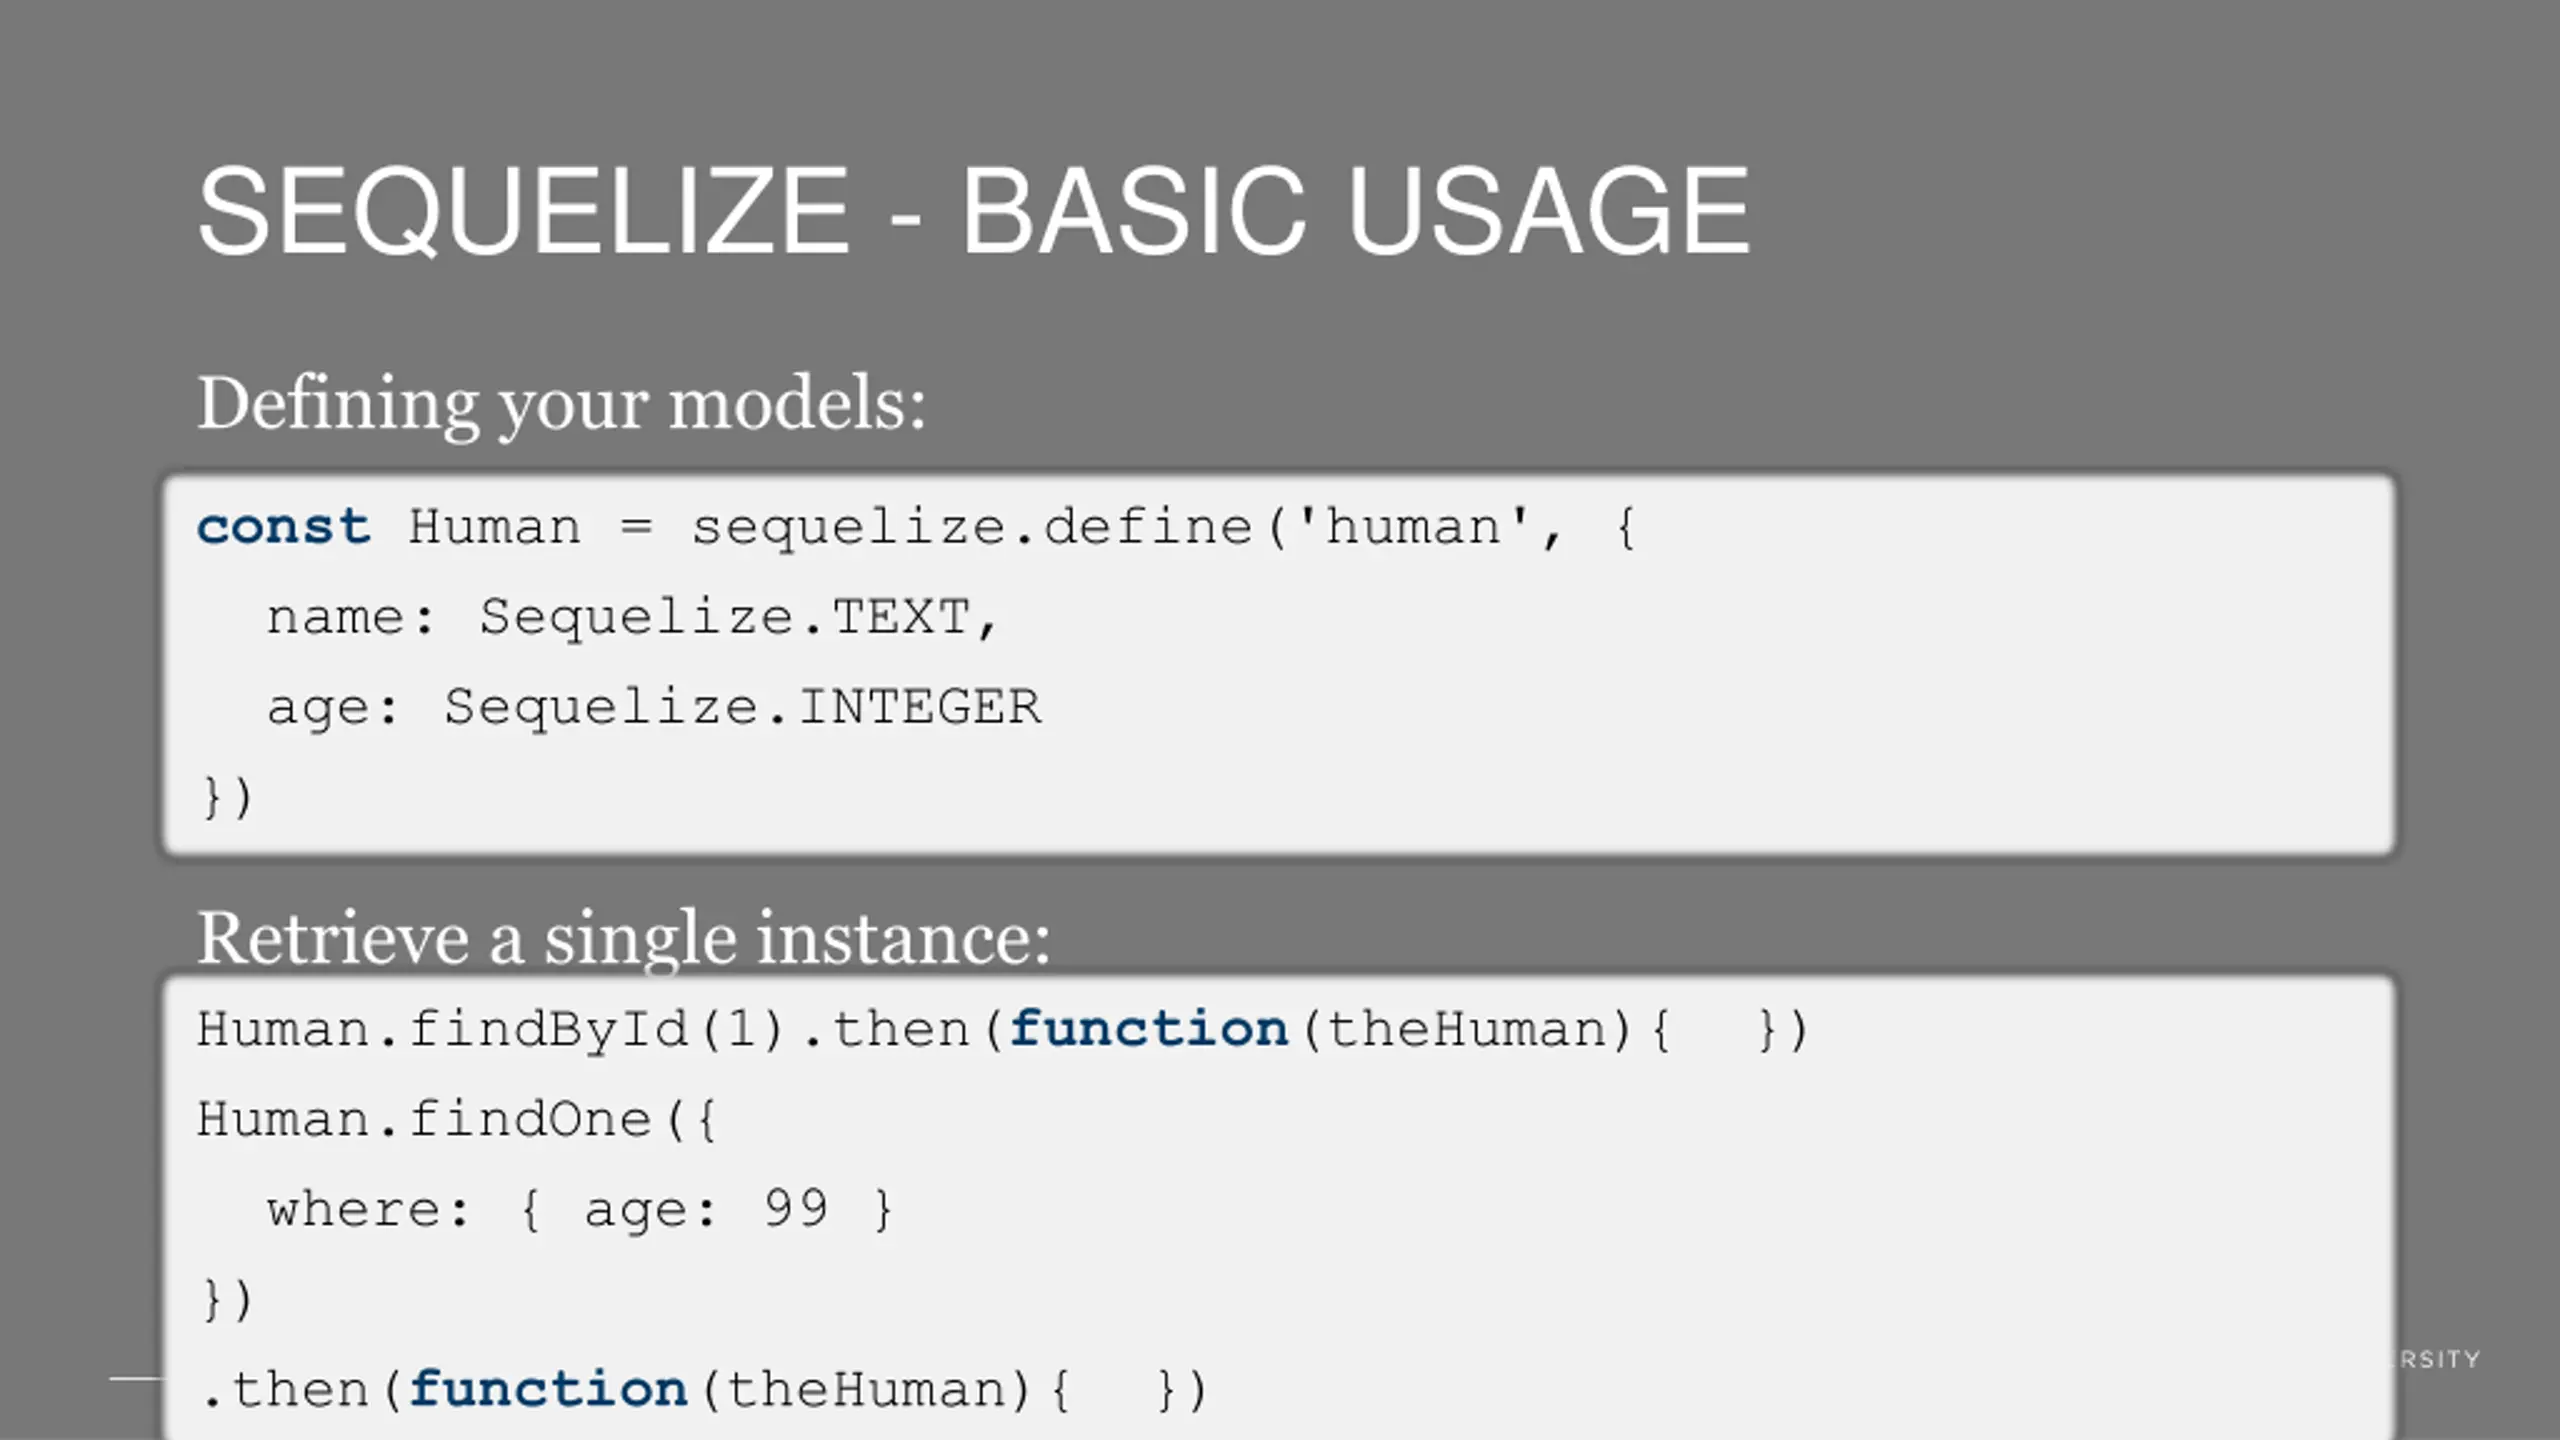This screenshot has height=1440, width=2560.
Task: Click the 'Human' variable name after const
Action: click(x=494, y=527)
